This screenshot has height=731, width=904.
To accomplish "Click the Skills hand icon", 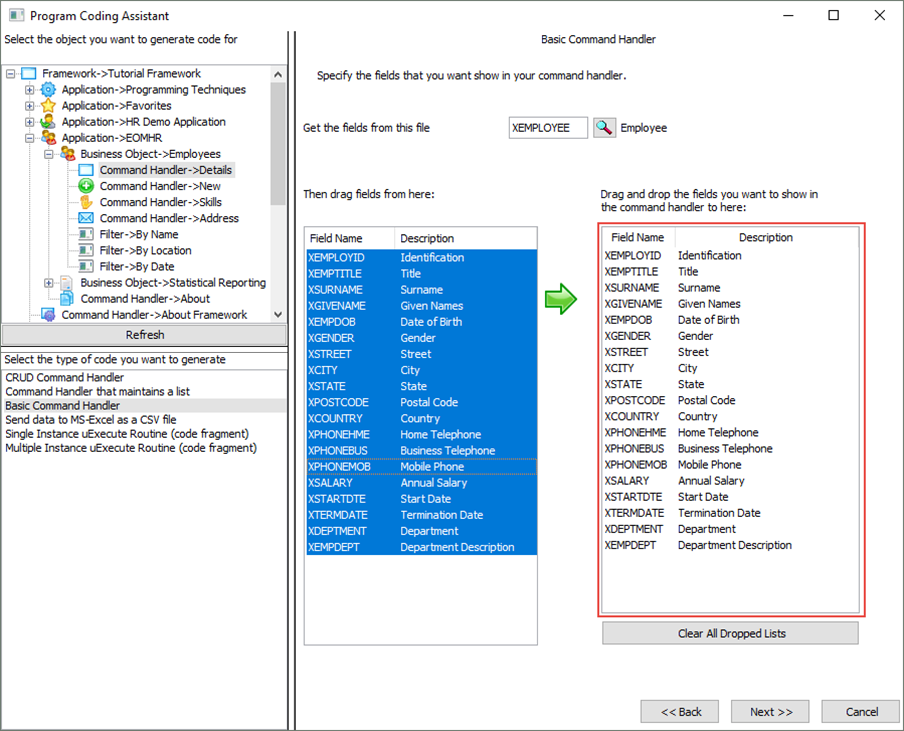I will point(86,202).
